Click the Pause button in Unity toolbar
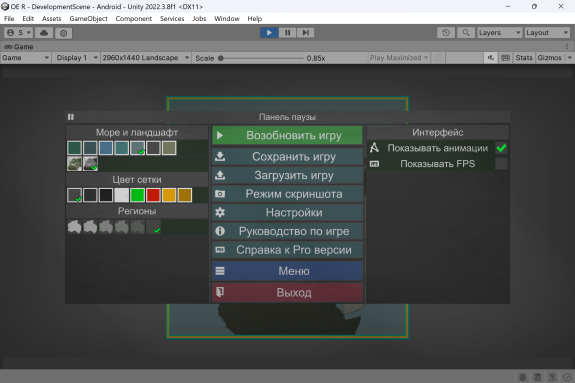This screenshot has height=383, width=575. coord(288,33)
